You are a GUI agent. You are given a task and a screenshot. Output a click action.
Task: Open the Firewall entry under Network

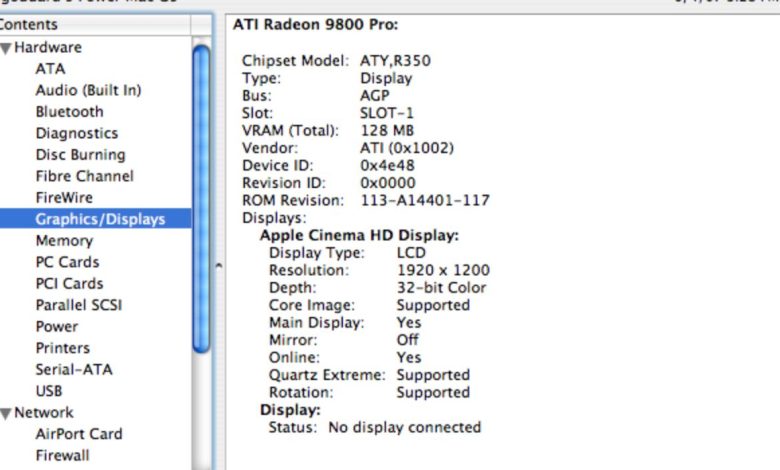(x=62, y=456)
